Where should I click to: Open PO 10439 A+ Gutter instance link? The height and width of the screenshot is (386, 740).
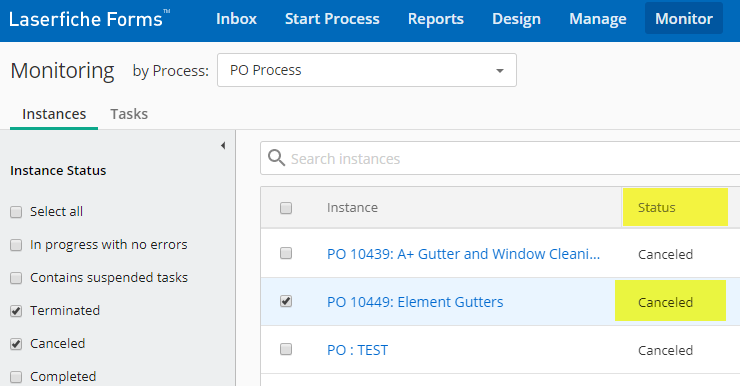tap(463, 254)
